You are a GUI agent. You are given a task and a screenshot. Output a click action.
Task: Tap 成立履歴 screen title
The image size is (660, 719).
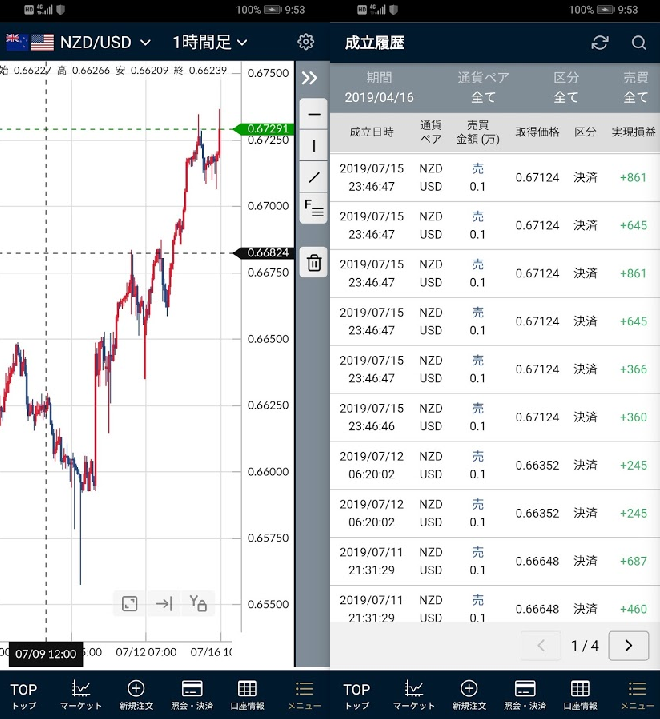(374, 43)
